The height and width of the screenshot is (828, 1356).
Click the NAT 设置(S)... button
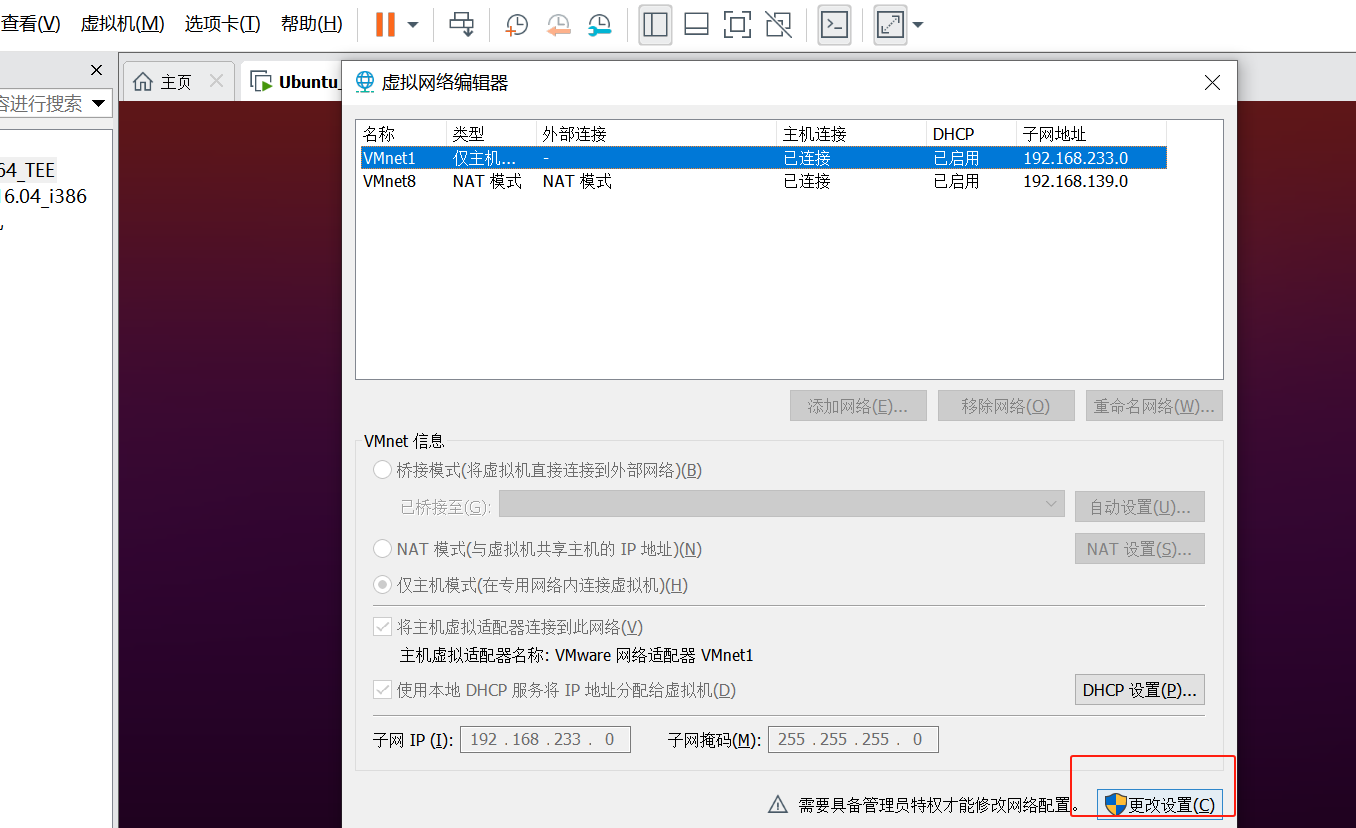1140,549
